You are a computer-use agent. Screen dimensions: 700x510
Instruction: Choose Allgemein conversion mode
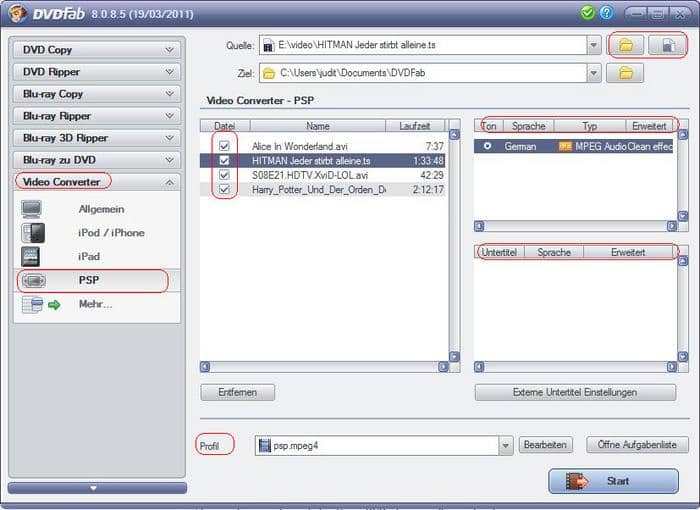(x=96, y=209)
